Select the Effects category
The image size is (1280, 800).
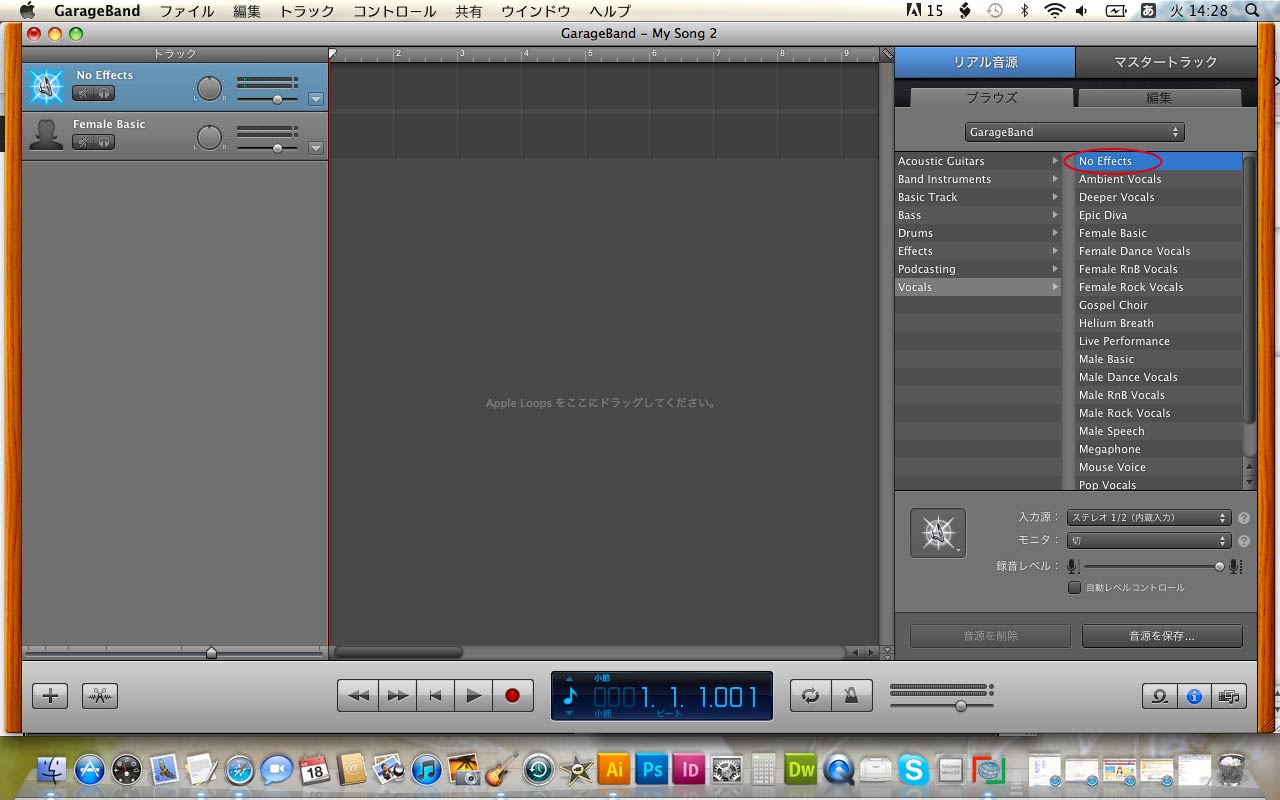(x=978, y=251)
